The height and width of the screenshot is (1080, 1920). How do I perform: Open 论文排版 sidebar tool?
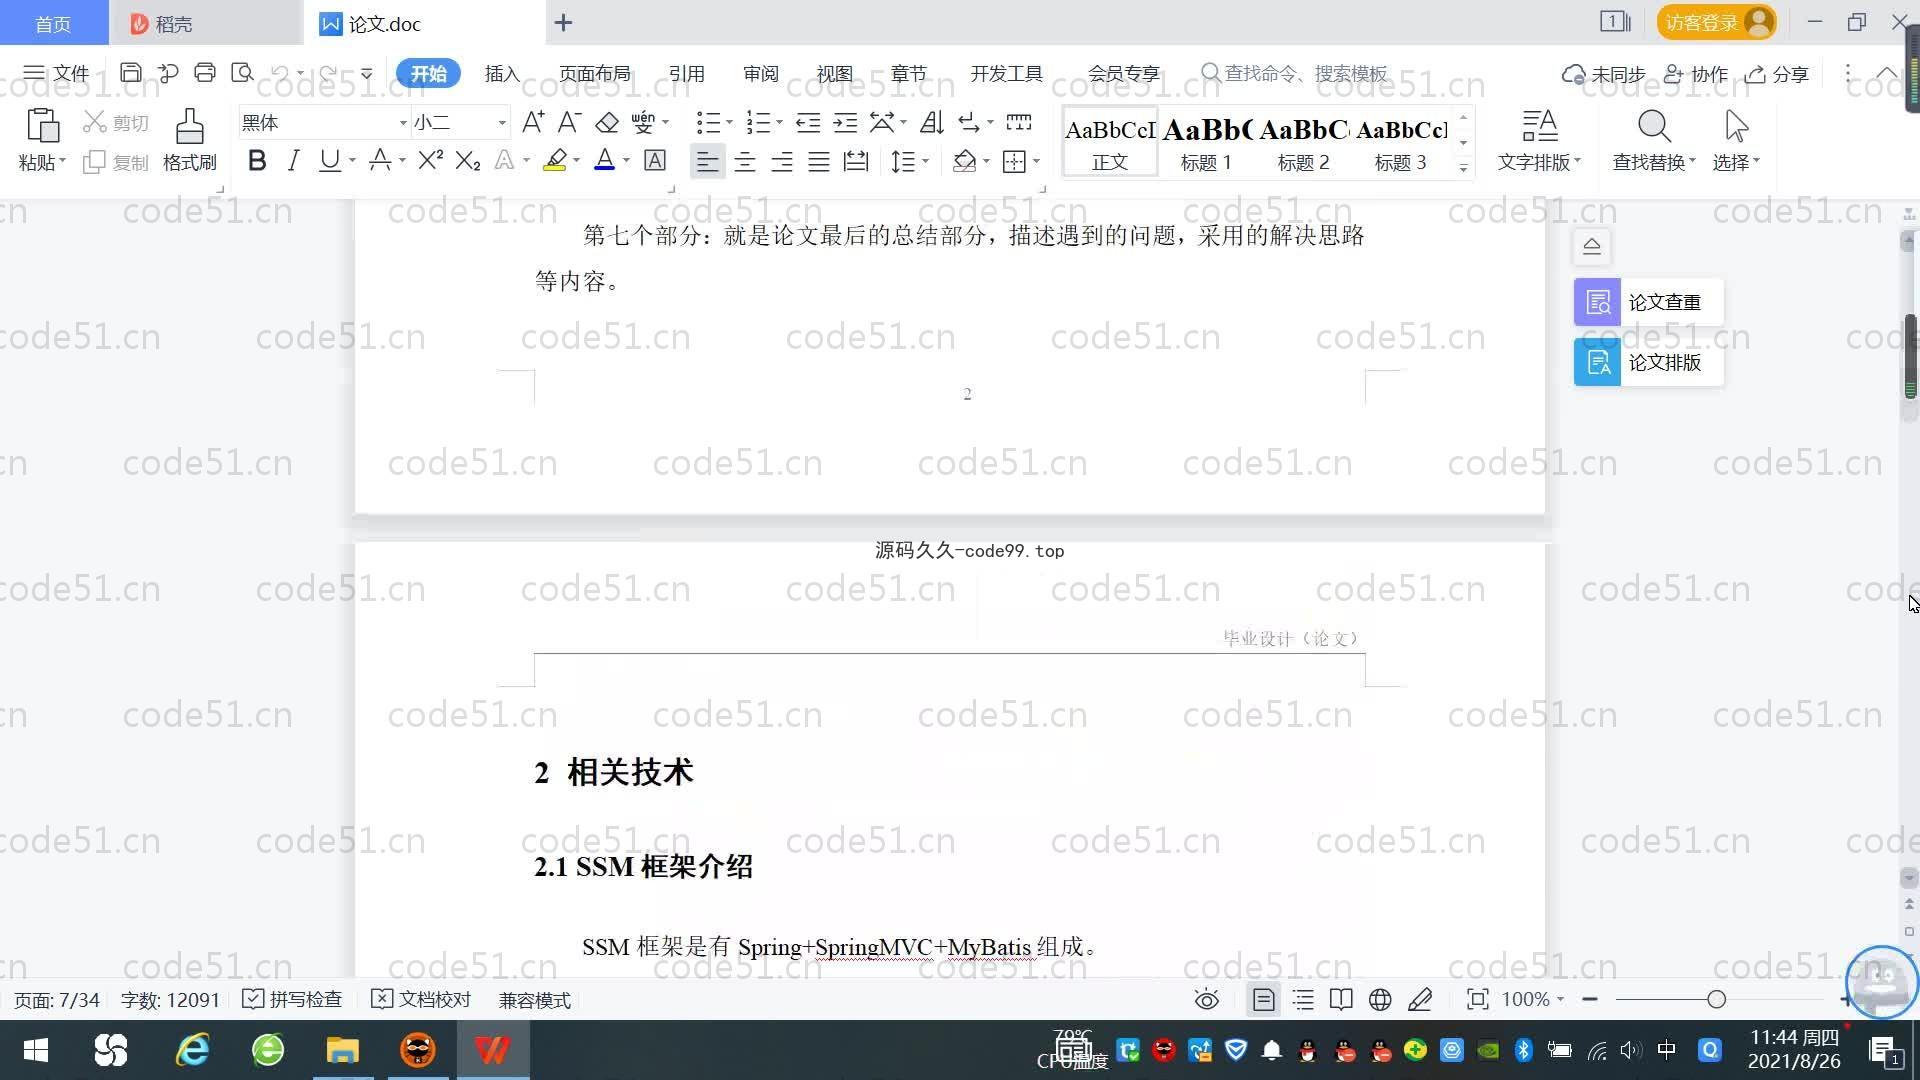(x=1648, y=362)
